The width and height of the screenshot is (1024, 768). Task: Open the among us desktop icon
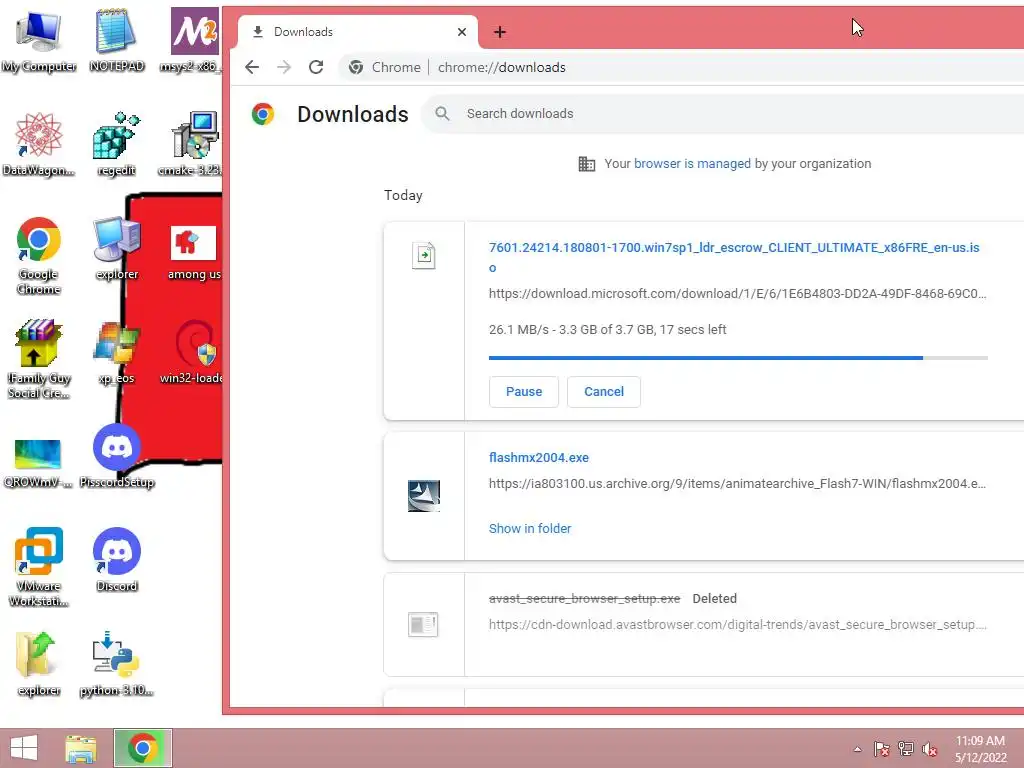(x=194, y=253)
